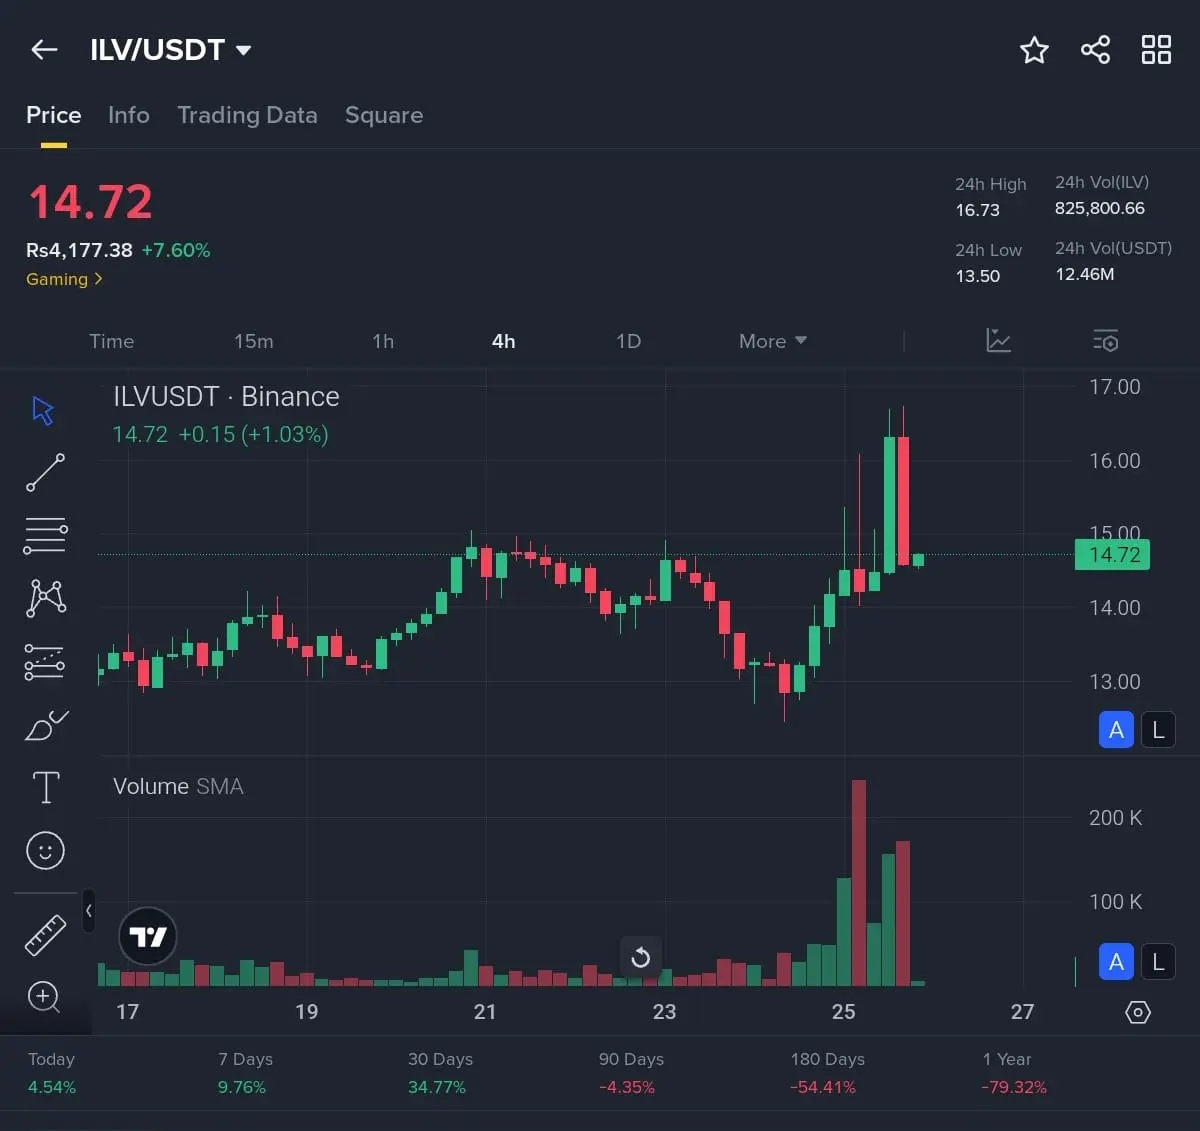The image size is (1200, 1131).
Task: Toggle log scale L on volume pane
Action: (1158, 962)
